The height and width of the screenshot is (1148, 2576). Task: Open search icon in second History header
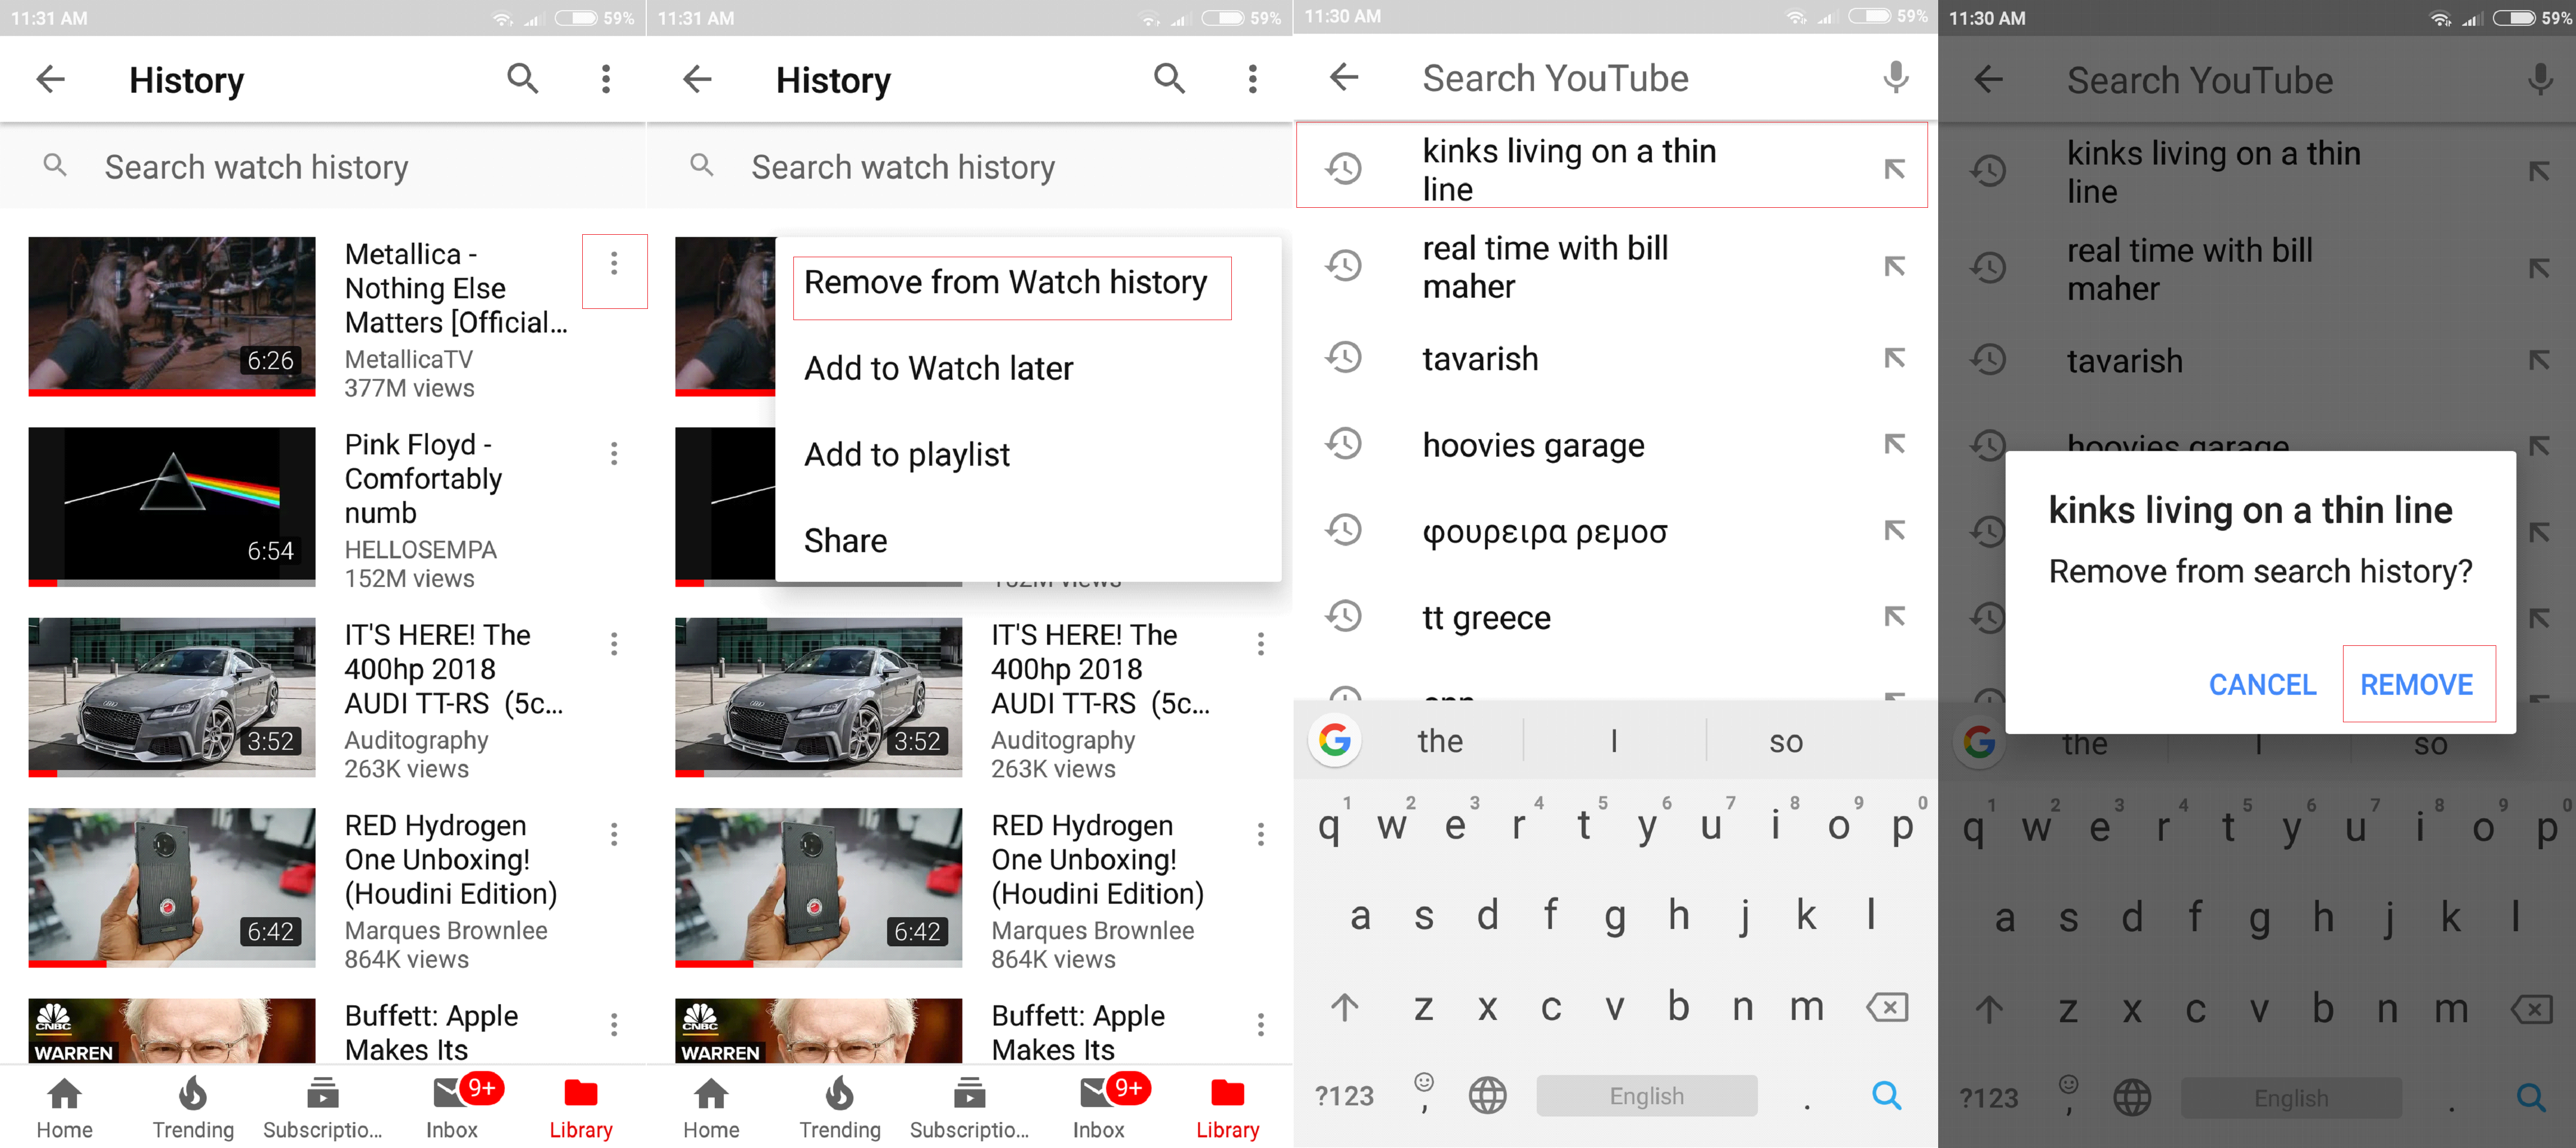point(1169,78)
